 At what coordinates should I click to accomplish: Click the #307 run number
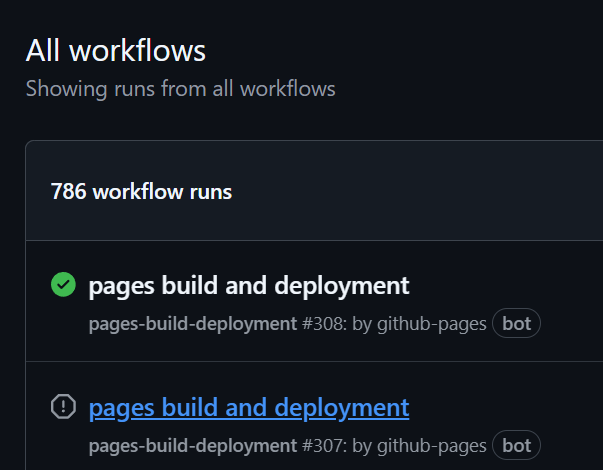(323, 445)
